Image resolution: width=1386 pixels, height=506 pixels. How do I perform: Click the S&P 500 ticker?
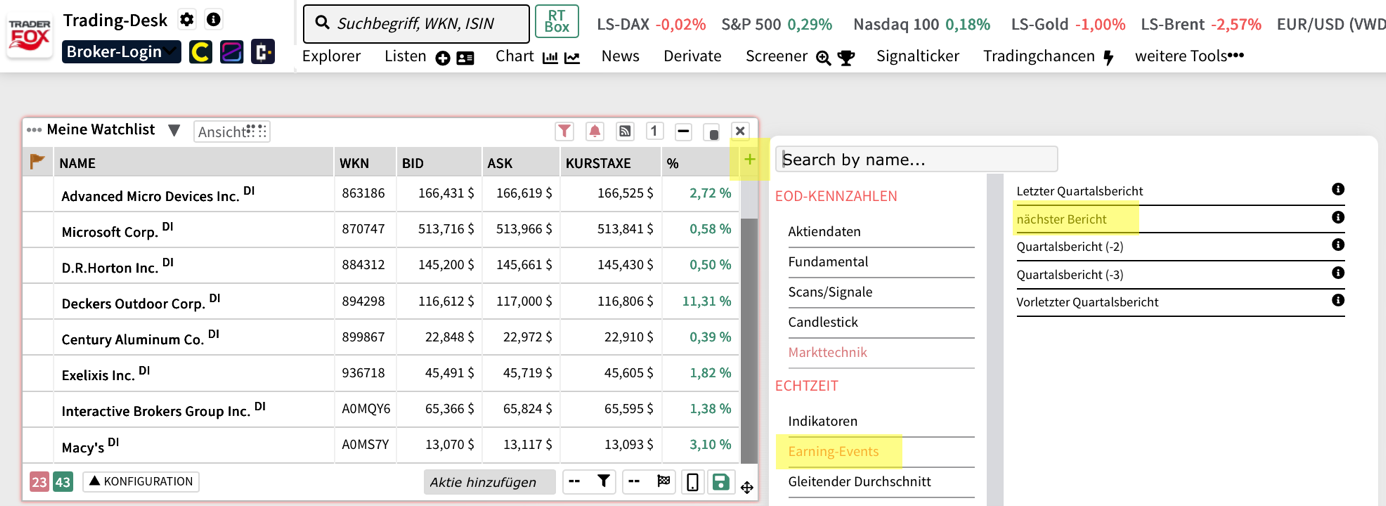776,24
